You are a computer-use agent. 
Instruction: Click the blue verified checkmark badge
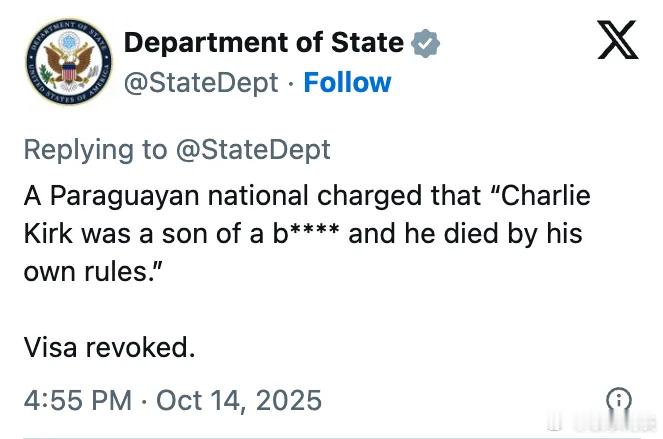pos(425,43)
